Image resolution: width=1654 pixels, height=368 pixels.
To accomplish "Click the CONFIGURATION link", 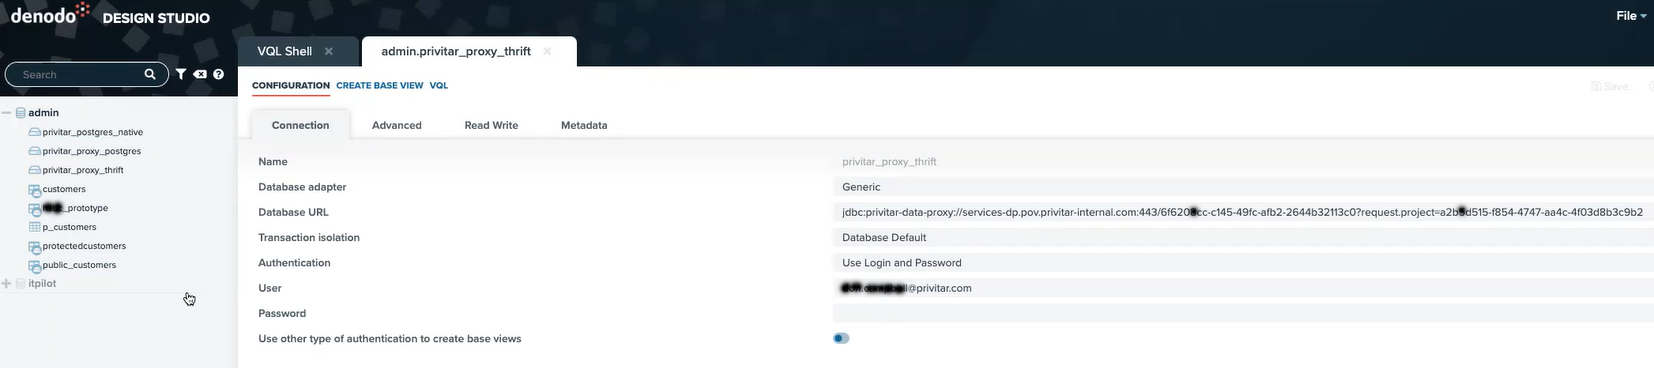I will (291, 85).
